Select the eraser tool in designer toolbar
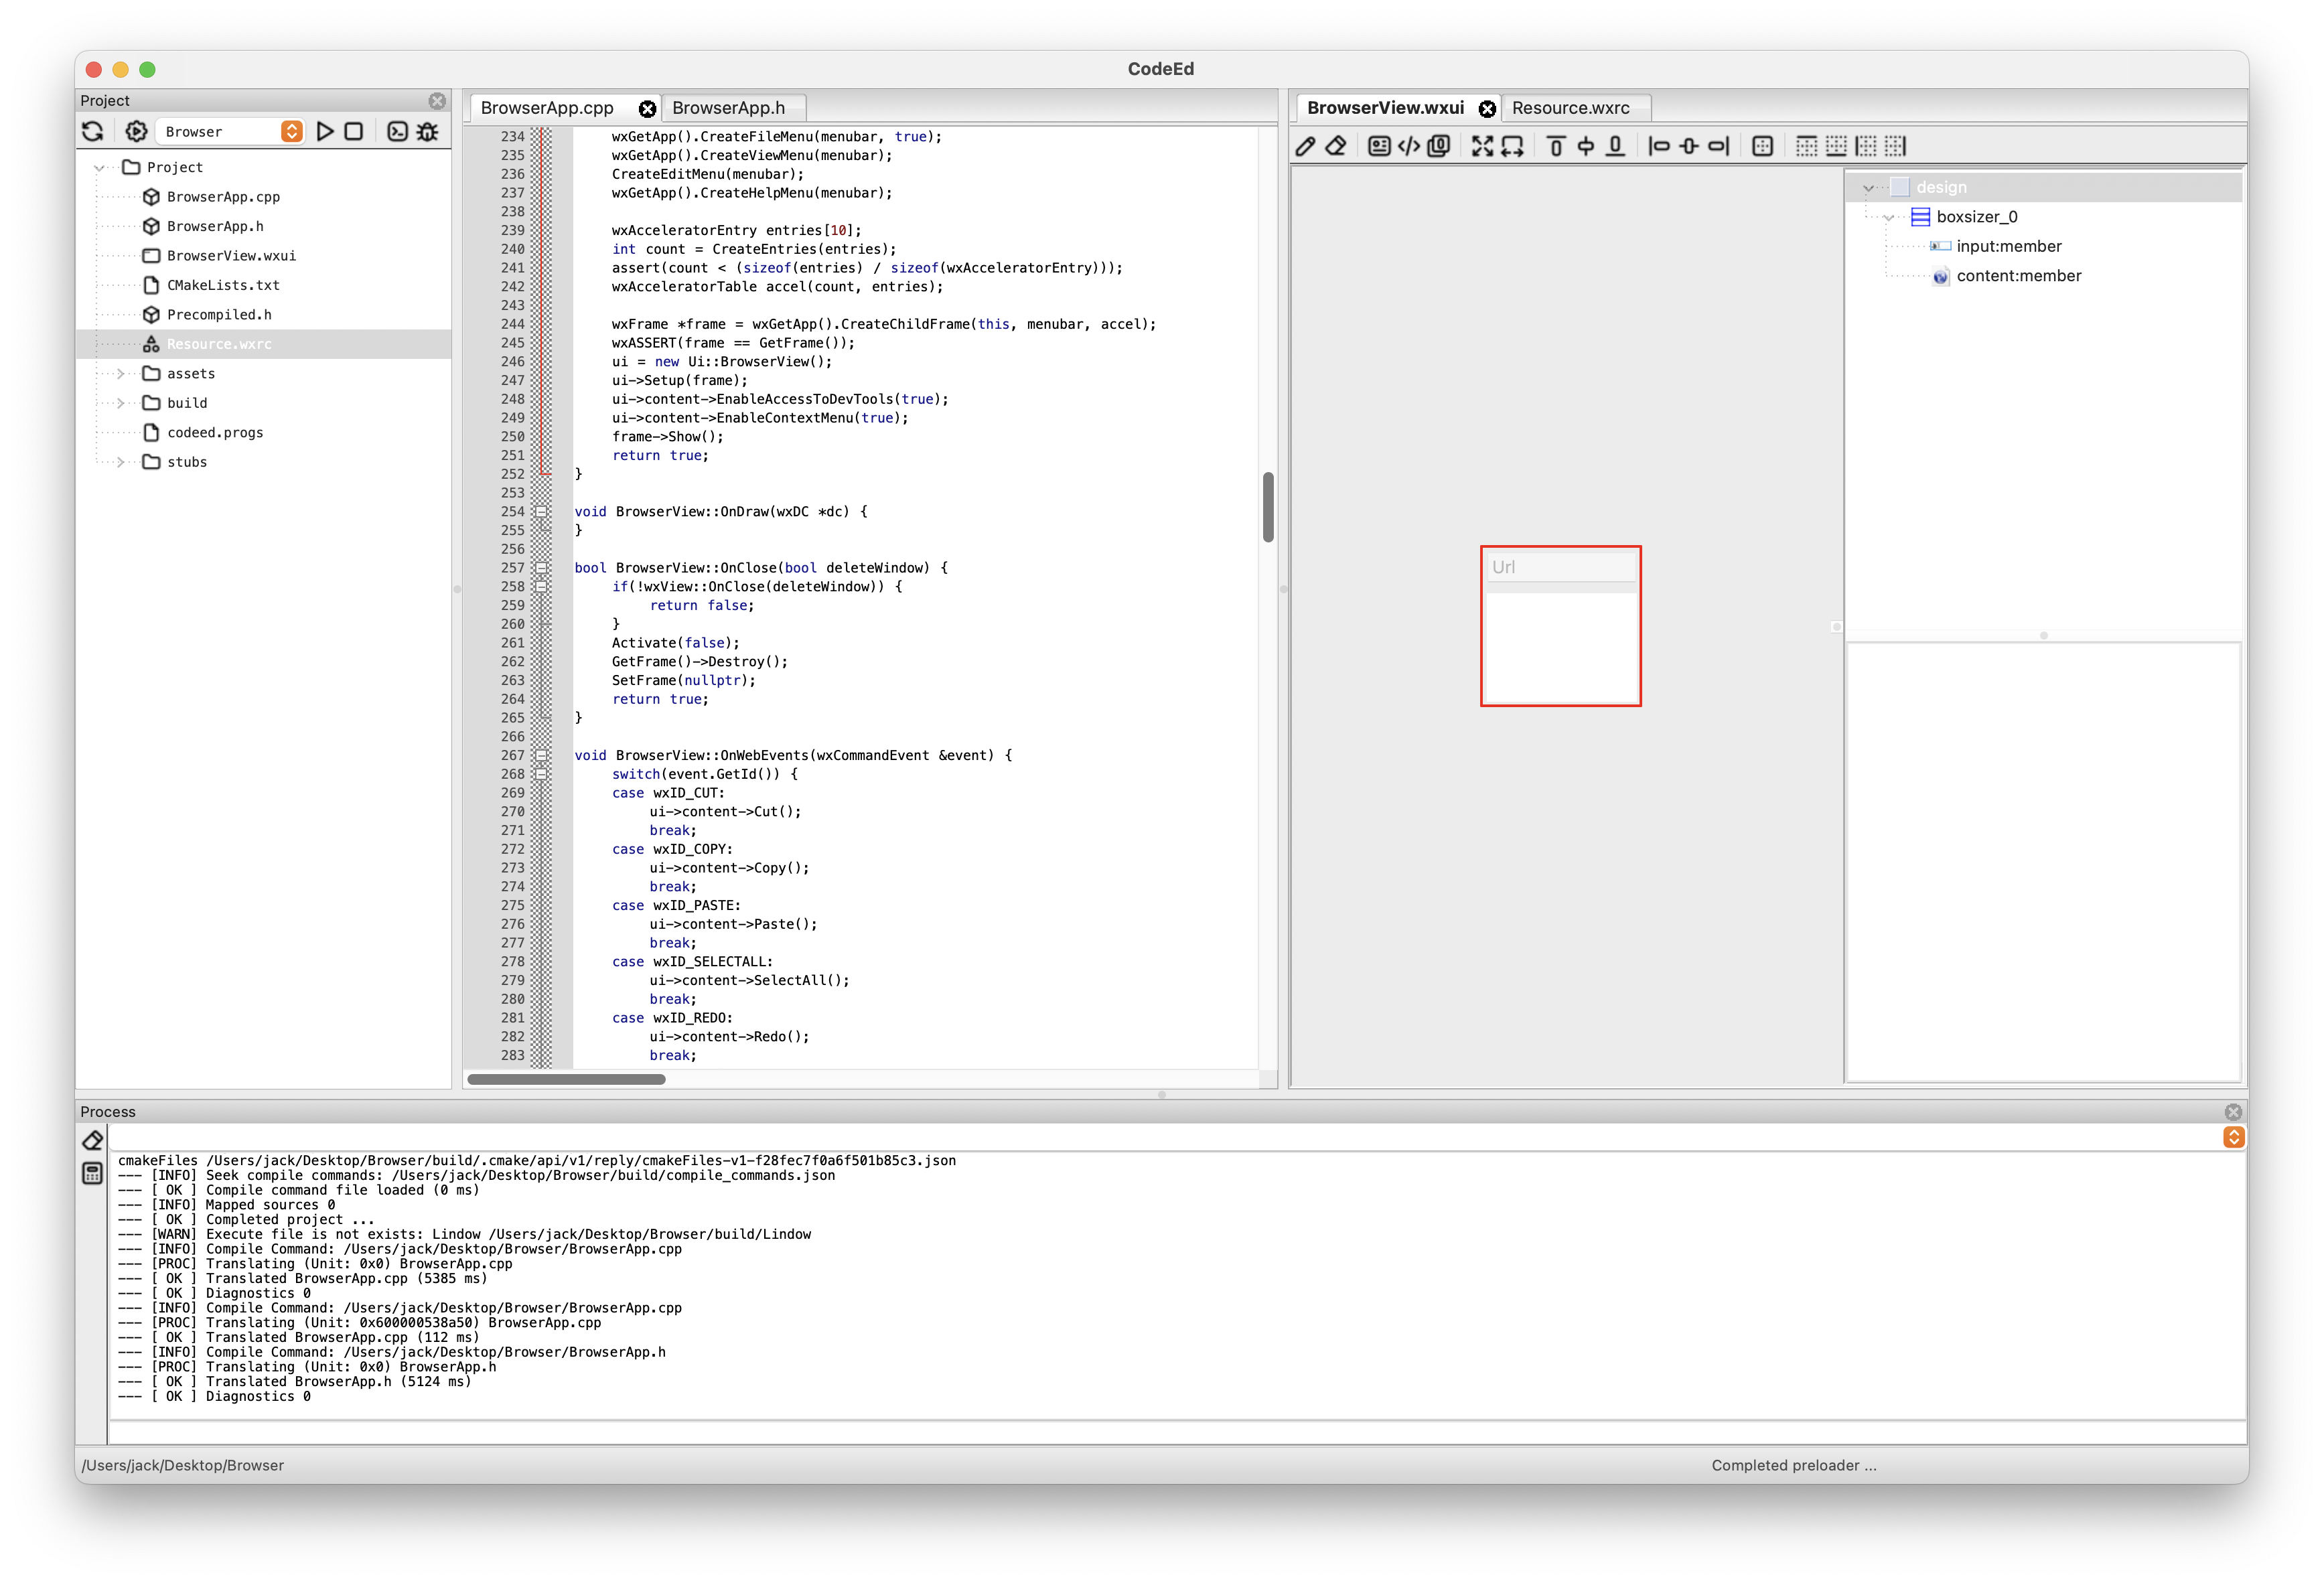The width and height of the screenshot is (2324, 1583). coord(1336,146)
